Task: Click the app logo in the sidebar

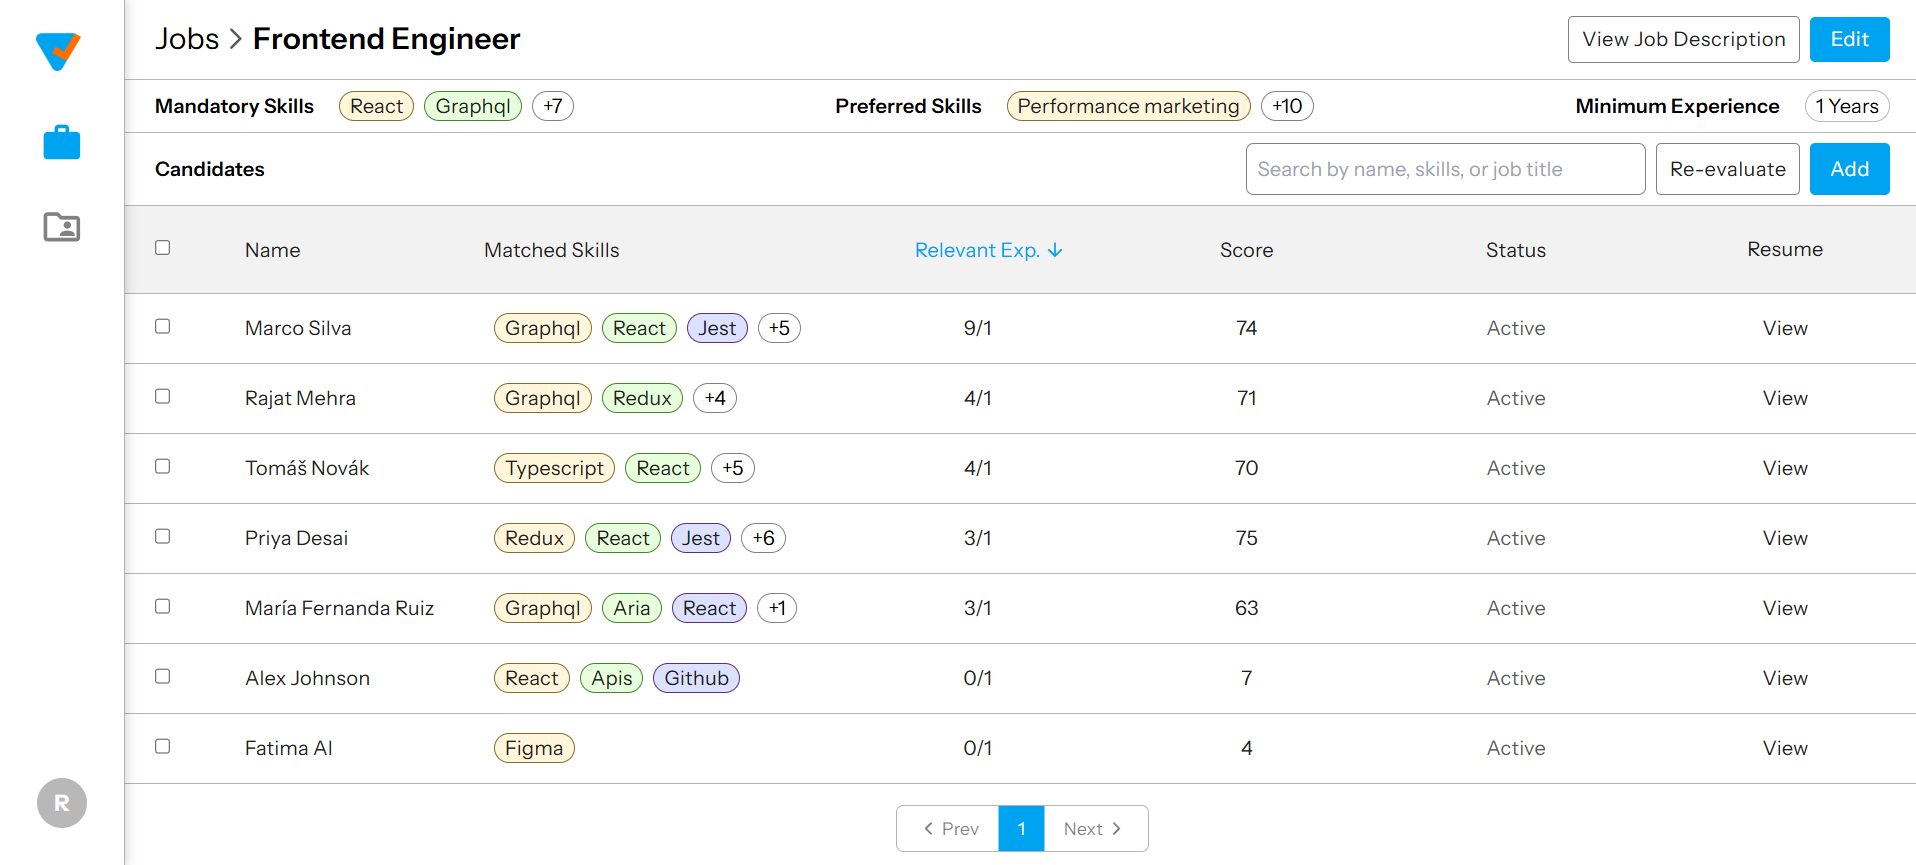Action: pyautogui.click(x=58, y=51)
